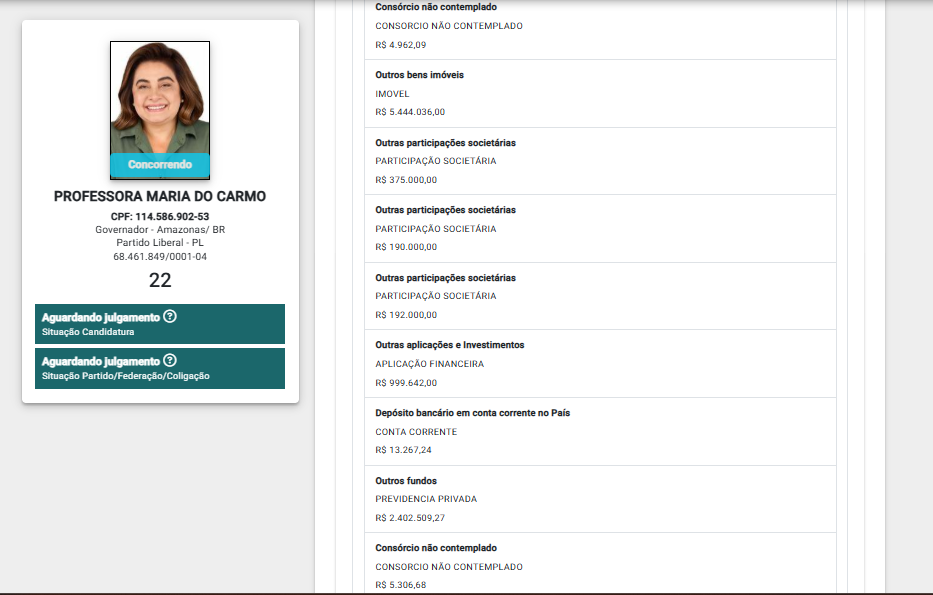
Task: Click Outros bens imóveis heading
Action: [x=419, y=75]
